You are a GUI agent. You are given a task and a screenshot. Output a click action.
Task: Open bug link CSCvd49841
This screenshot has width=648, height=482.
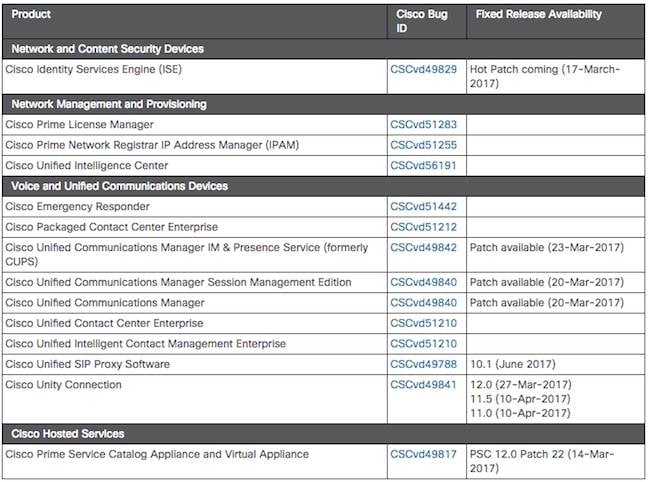(423, 385)
